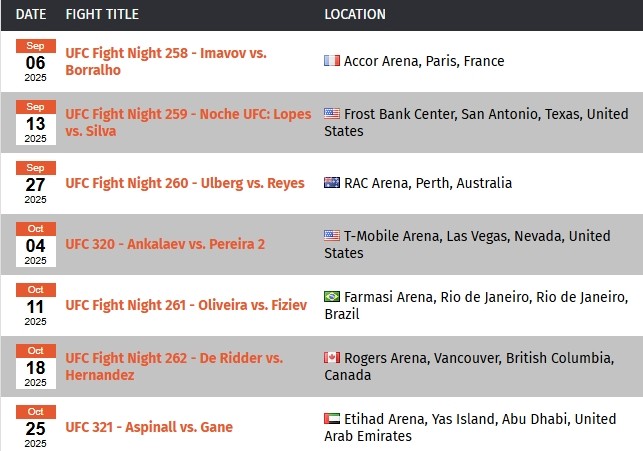Click the United Arab Emirates flag icon
The width and height of the screenshot is (643, 451).
click(x=332, y=419)
